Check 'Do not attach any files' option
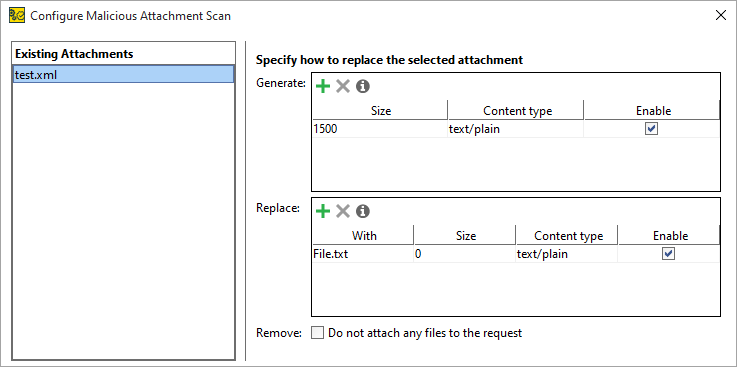 pyautogui.click(x=318, y=333)
